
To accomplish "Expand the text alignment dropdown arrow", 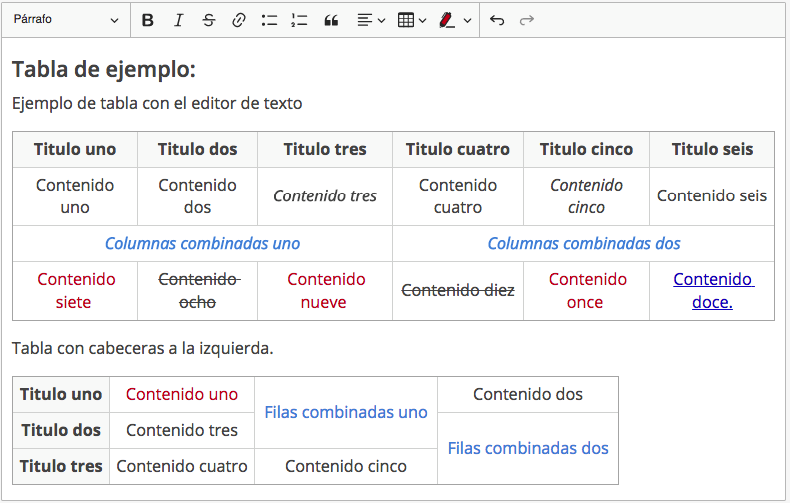I will 382,20.
